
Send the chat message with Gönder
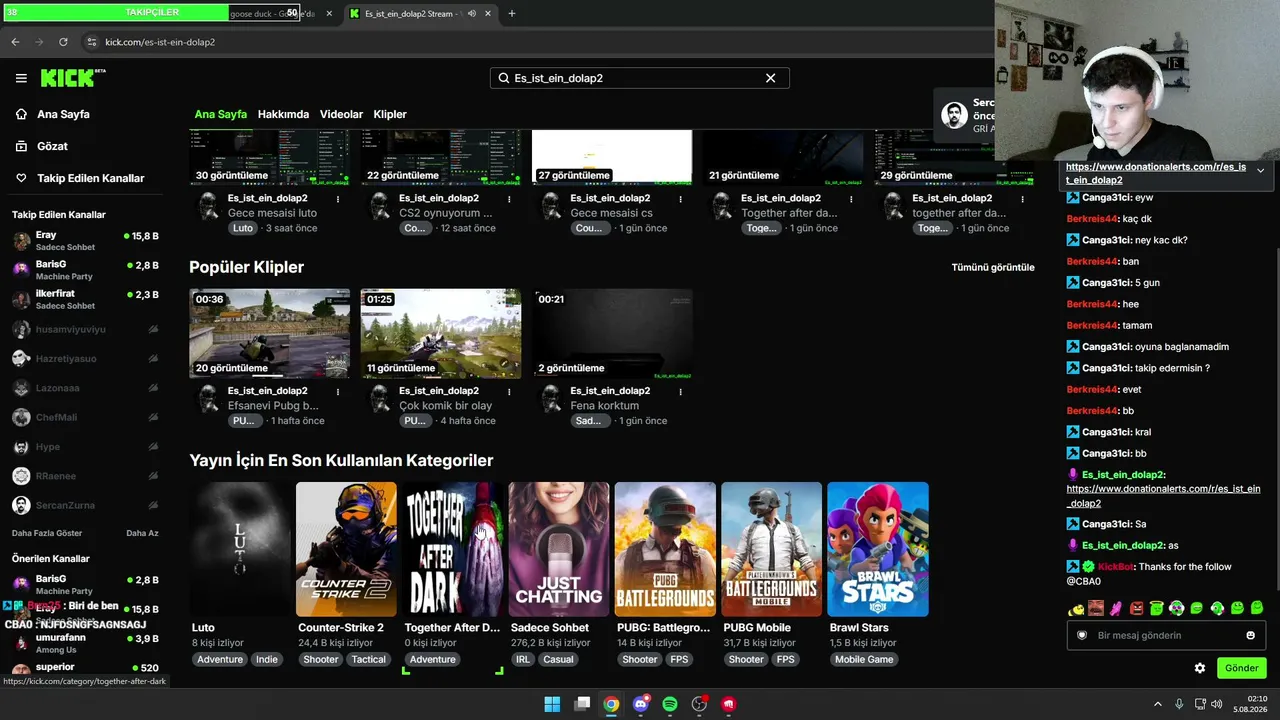click(x=1241, y=668)
